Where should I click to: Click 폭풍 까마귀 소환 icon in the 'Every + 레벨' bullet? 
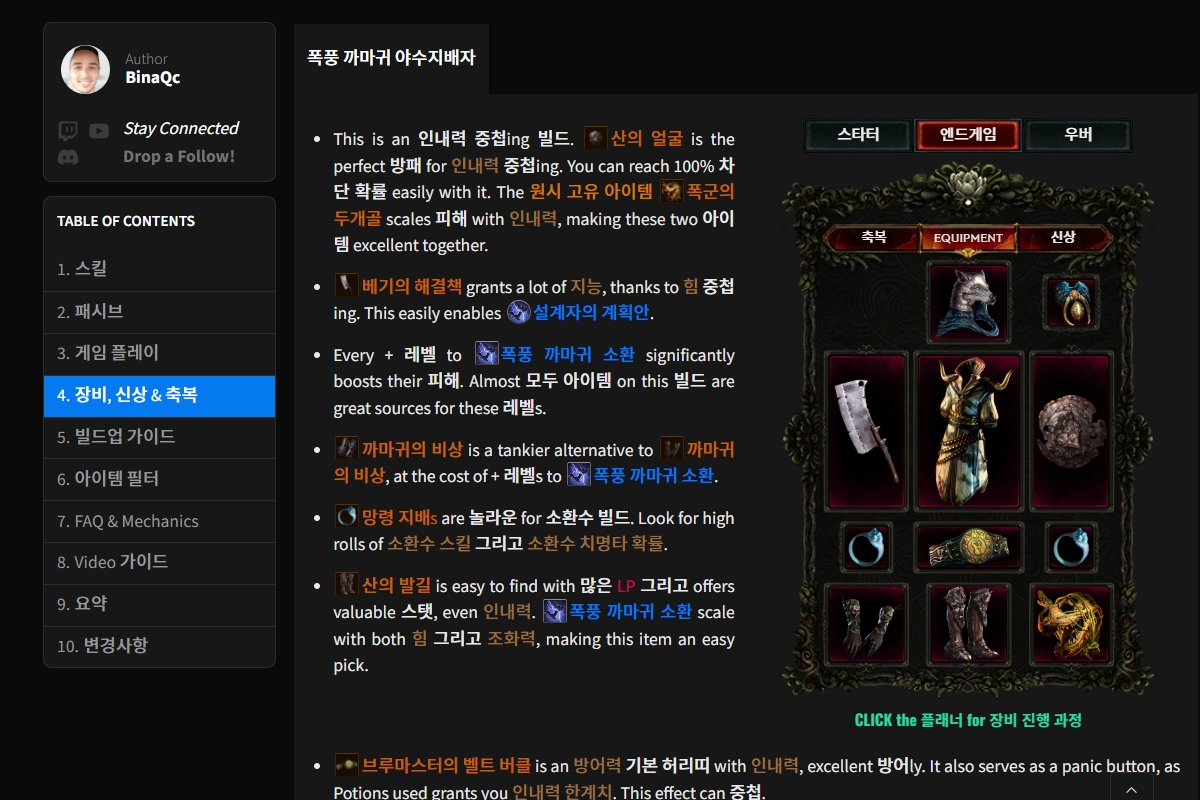click(x=487, y=354)
